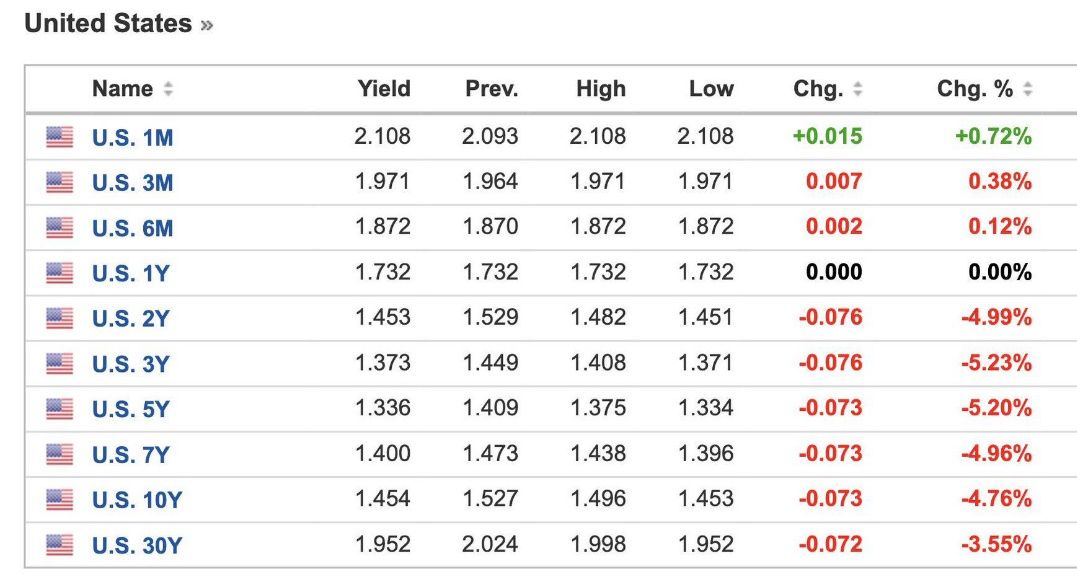The image size is (1077, 584).
Task: Open the United States bonds heading link
Action: (x=119, y=23)
